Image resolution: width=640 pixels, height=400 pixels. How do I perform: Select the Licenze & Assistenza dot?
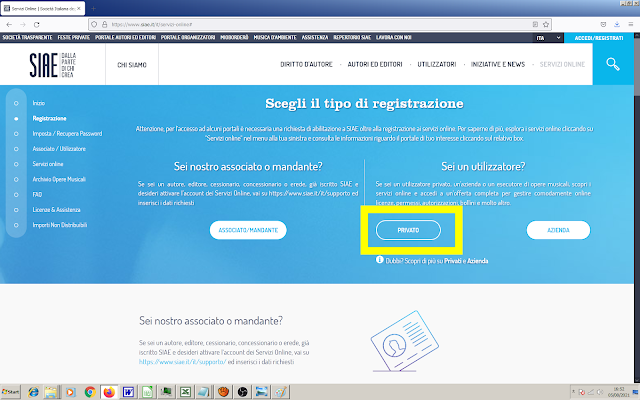pyautogui.click(x=16, y=210)
